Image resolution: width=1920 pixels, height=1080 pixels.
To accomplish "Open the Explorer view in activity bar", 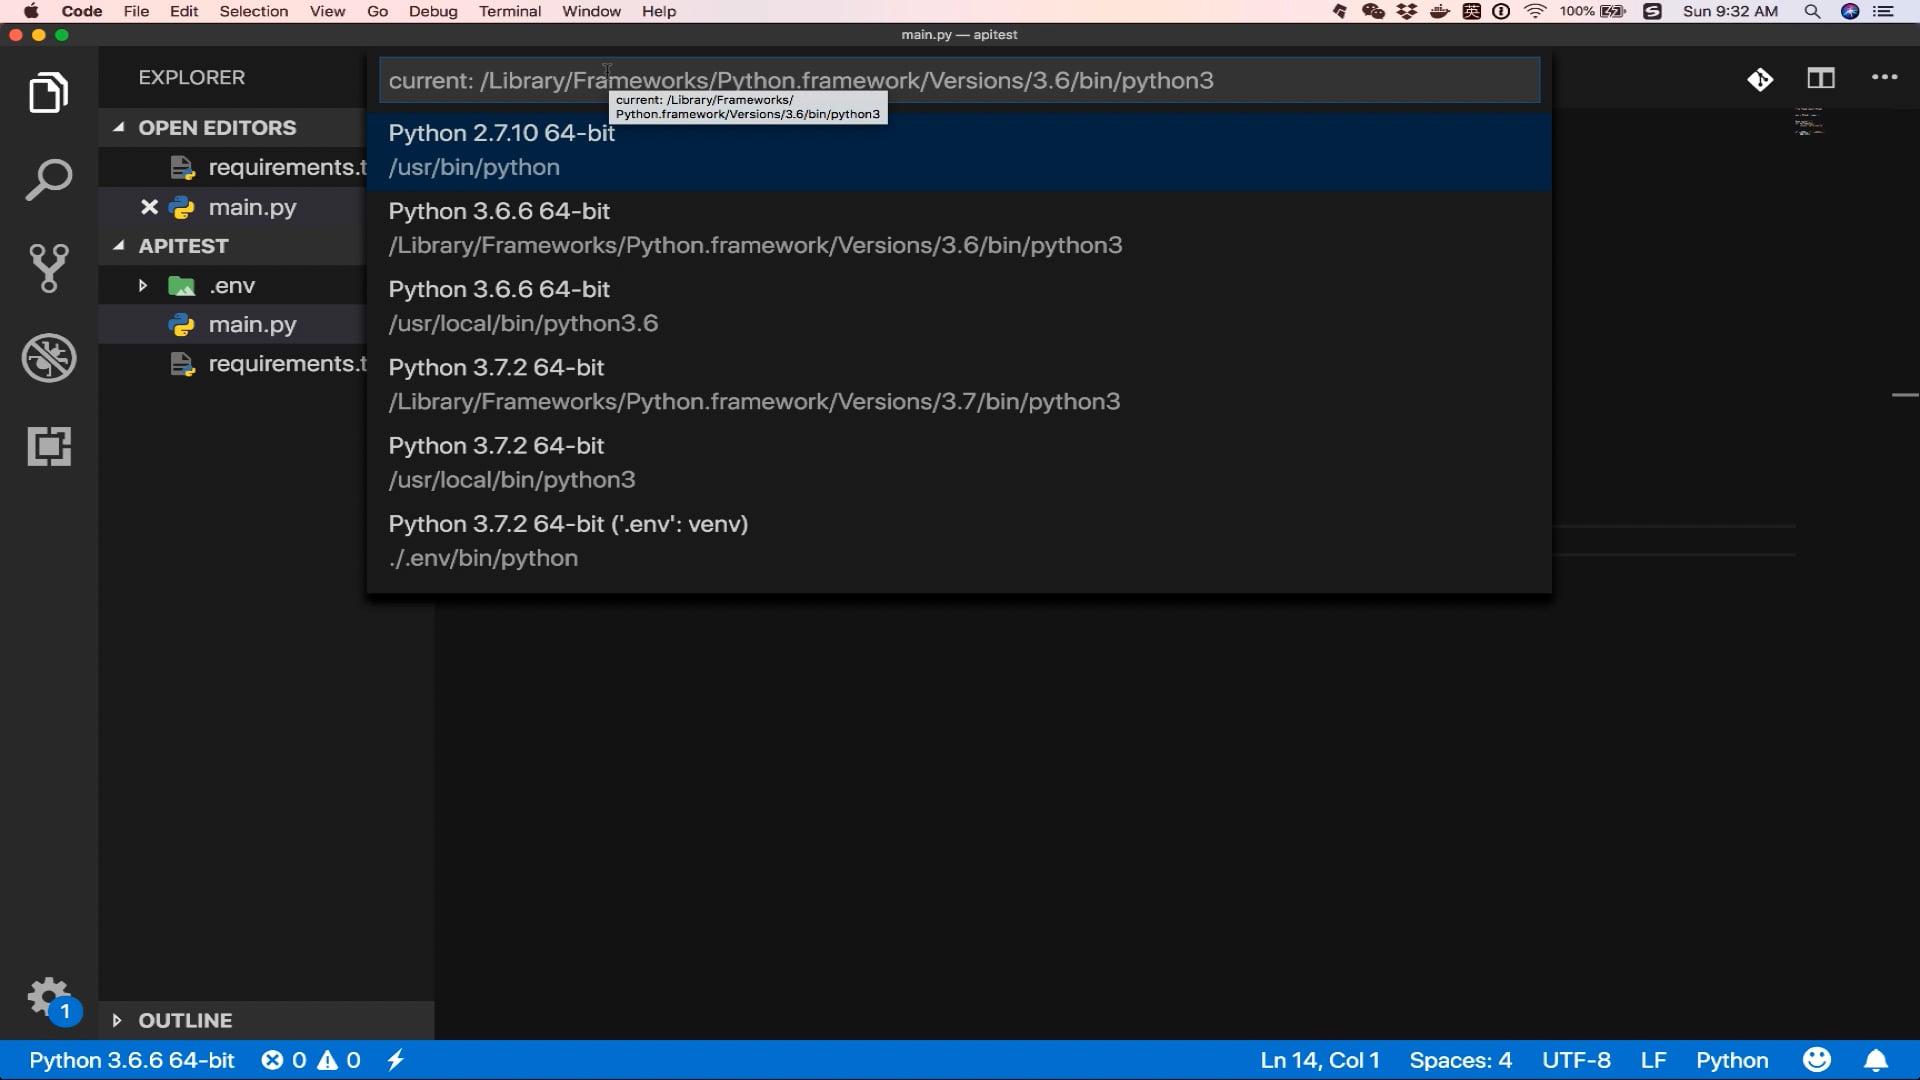I will 48,93.
